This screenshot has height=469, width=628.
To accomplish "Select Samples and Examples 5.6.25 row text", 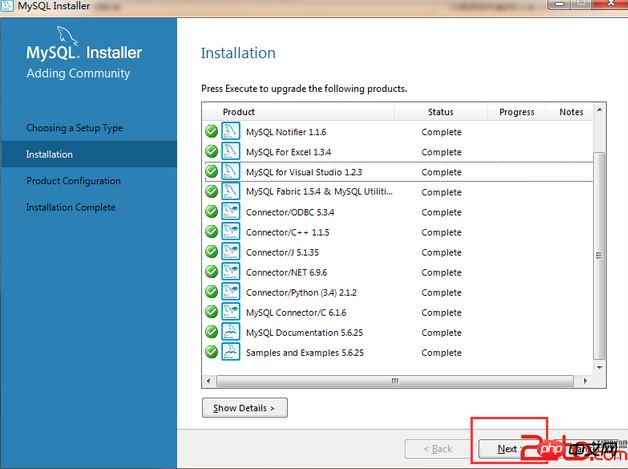I will pos(305,352).
